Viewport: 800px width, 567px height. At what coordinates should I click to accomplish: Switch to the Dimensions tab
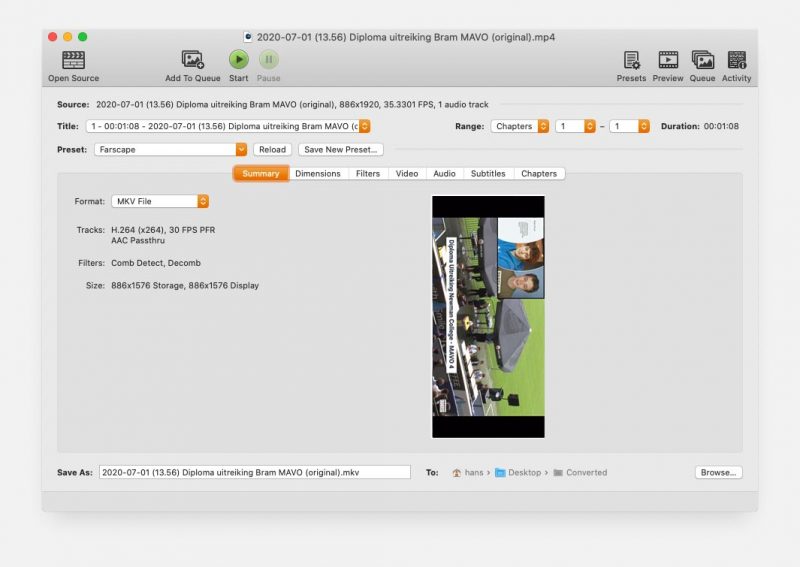tap(317, 173)
